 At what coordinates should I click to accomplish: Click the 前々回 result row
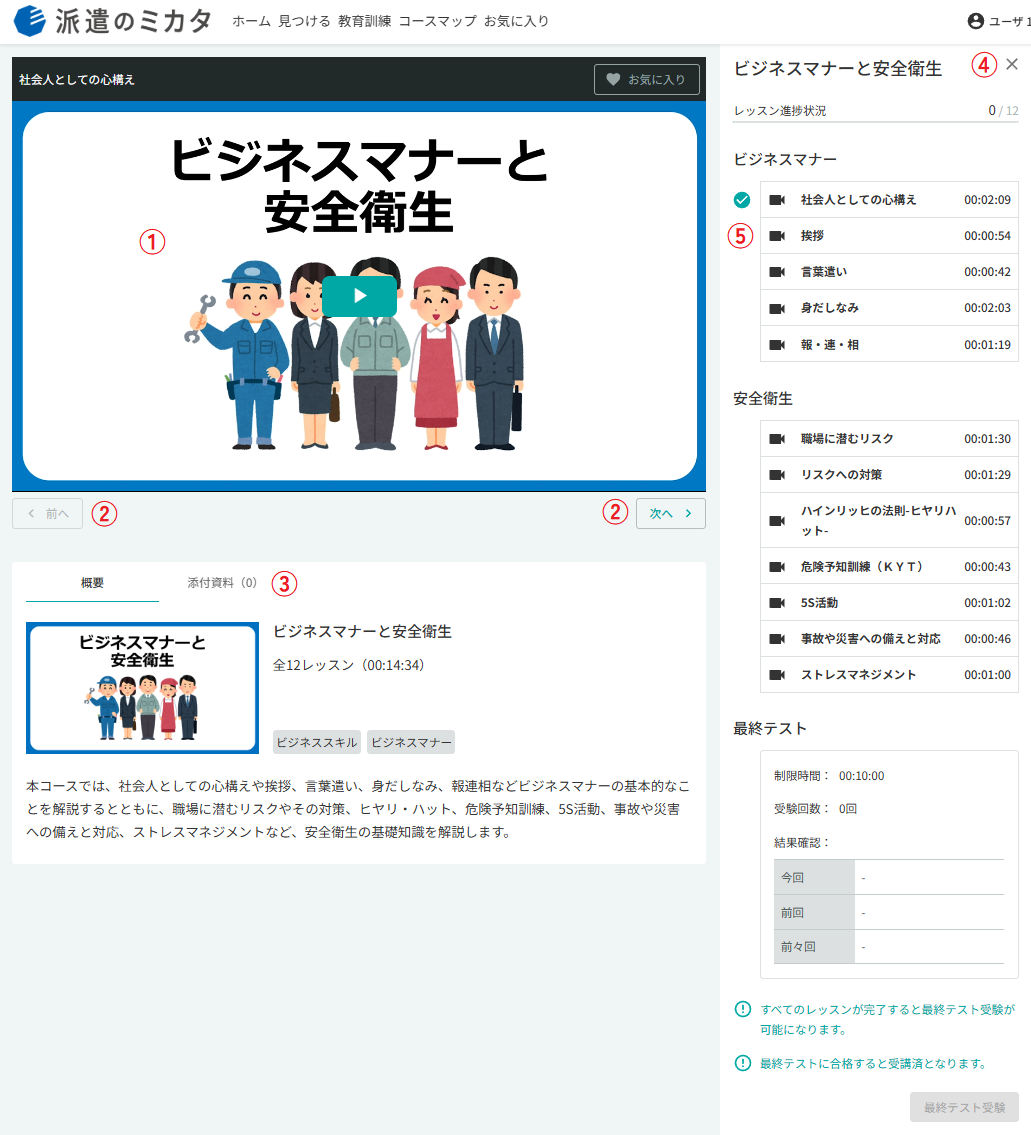(889, 947)
